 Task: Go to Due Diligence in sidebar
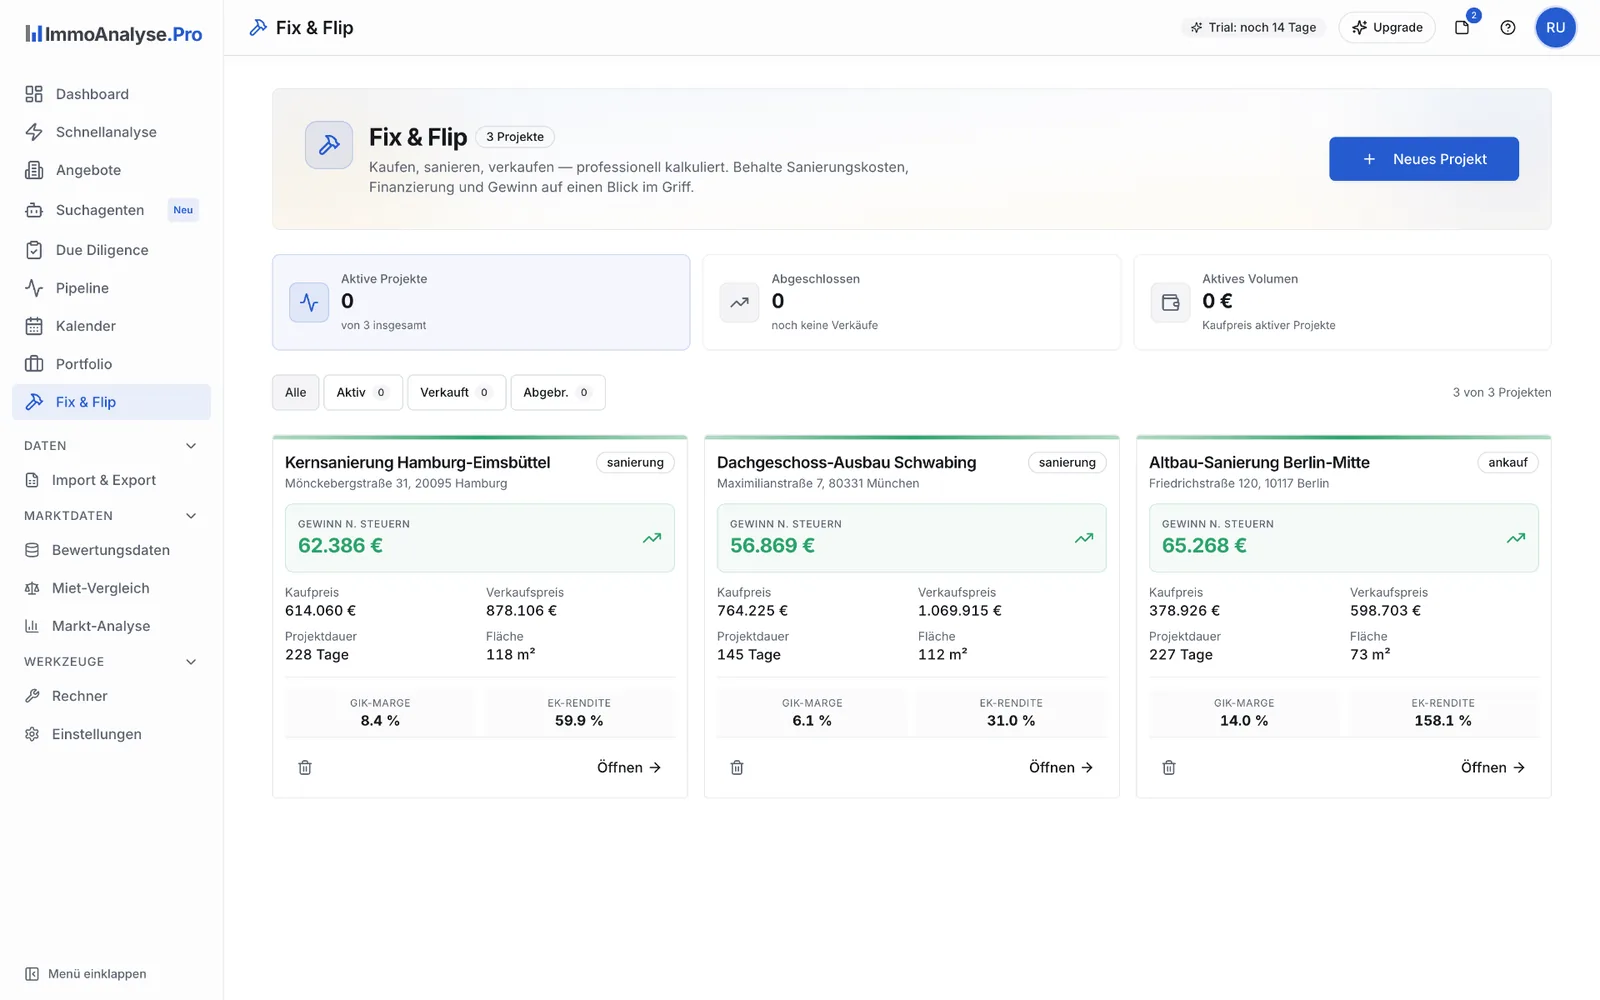[111, 250]
